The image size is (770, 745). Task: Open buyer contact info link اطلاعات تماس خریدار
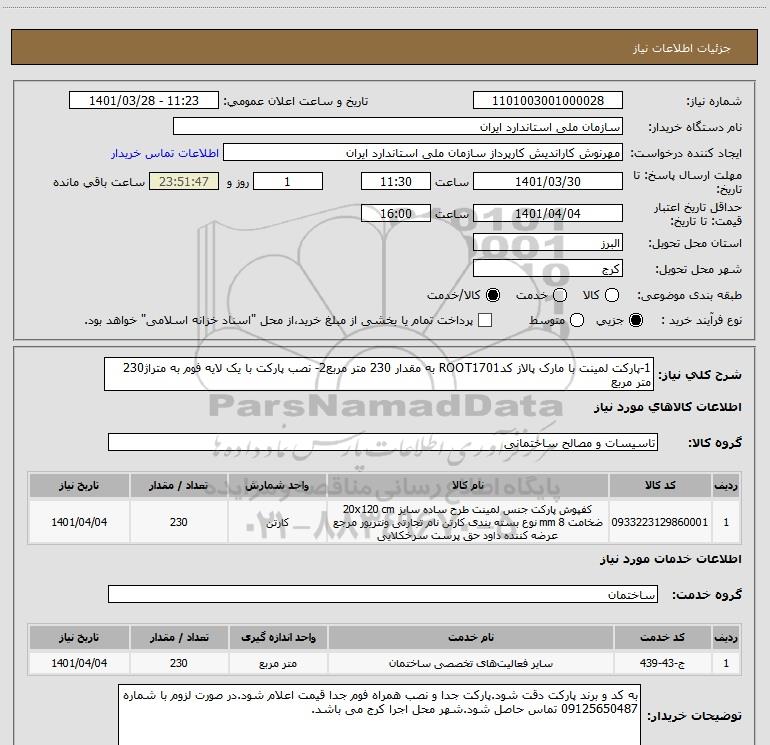point(165,153)
